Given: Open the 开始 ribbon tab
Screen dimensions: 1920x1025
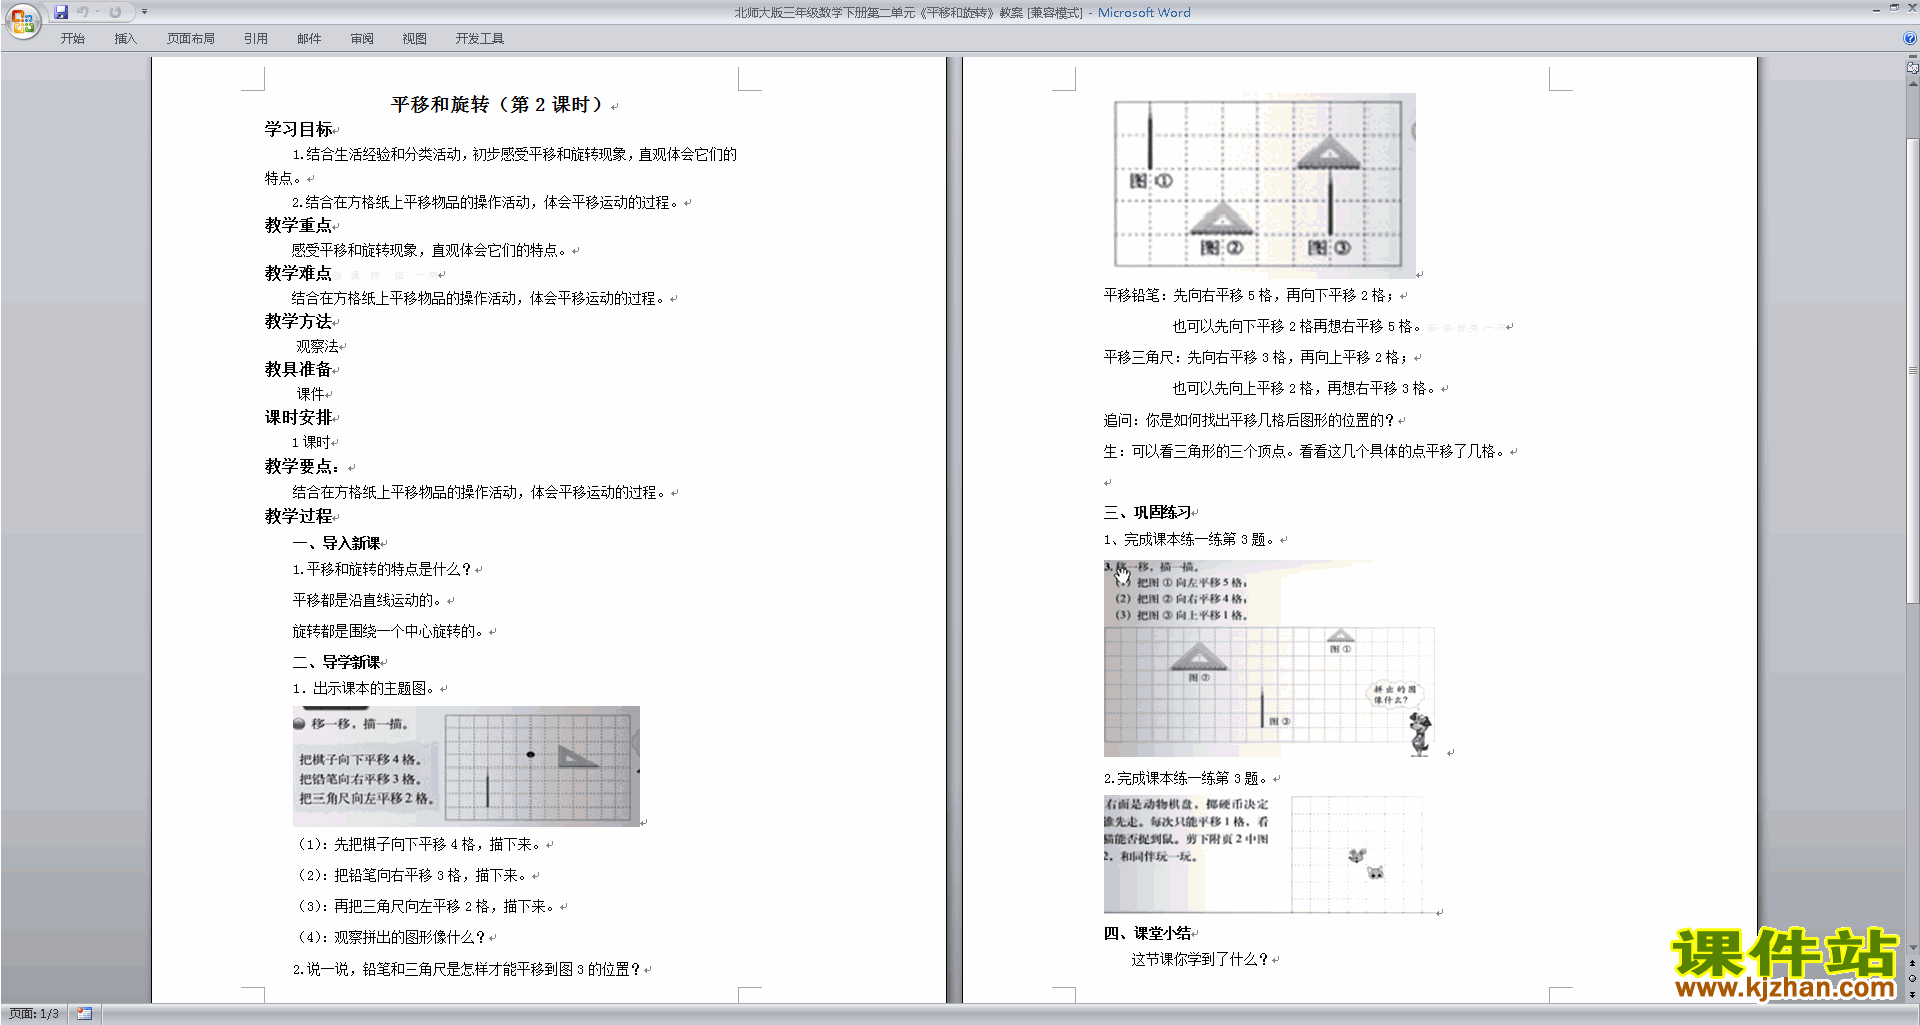Looking at the screenshot, I should coord(73,39).
